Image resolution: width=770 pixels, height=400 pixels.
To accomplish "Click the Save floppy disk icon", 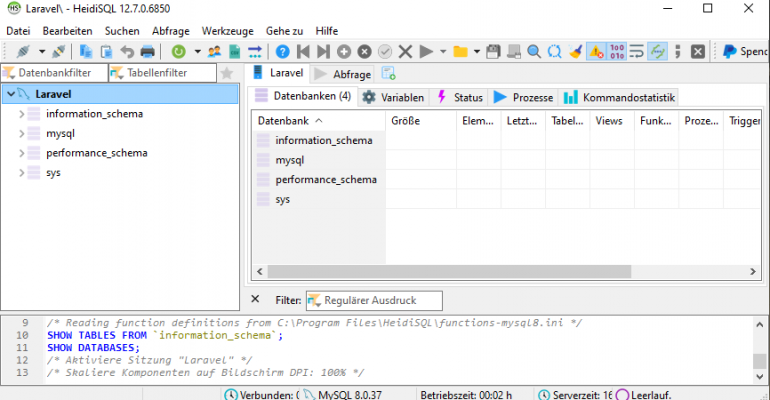I will (493, 52).
